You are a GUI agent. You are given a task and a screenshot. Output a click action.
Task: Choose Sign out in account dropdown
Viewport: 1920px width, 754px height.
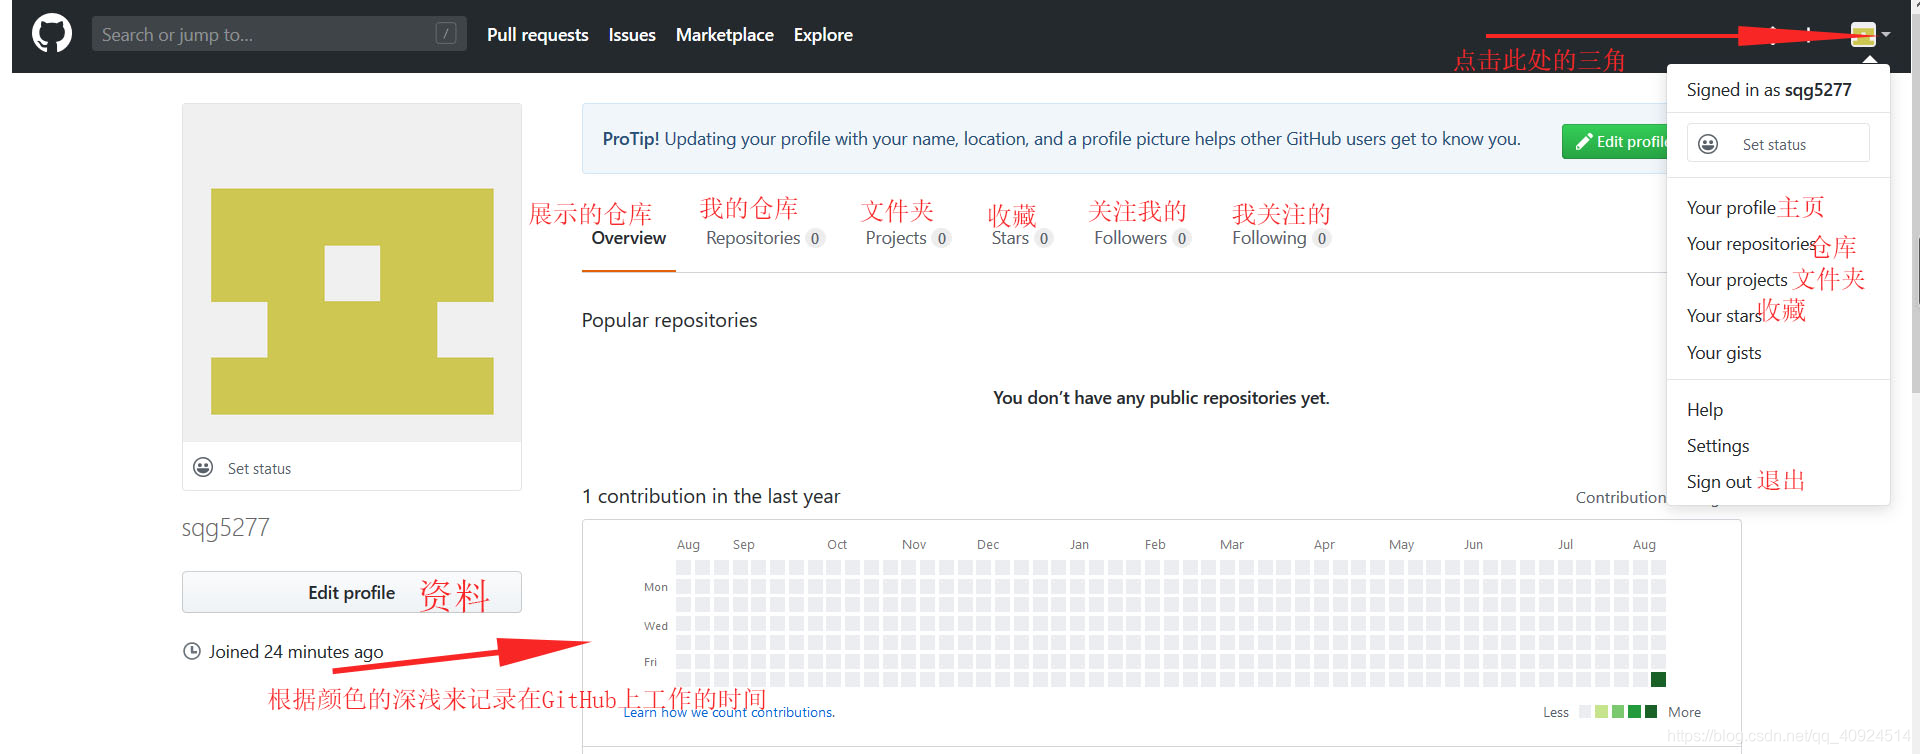pos(1719,482)
